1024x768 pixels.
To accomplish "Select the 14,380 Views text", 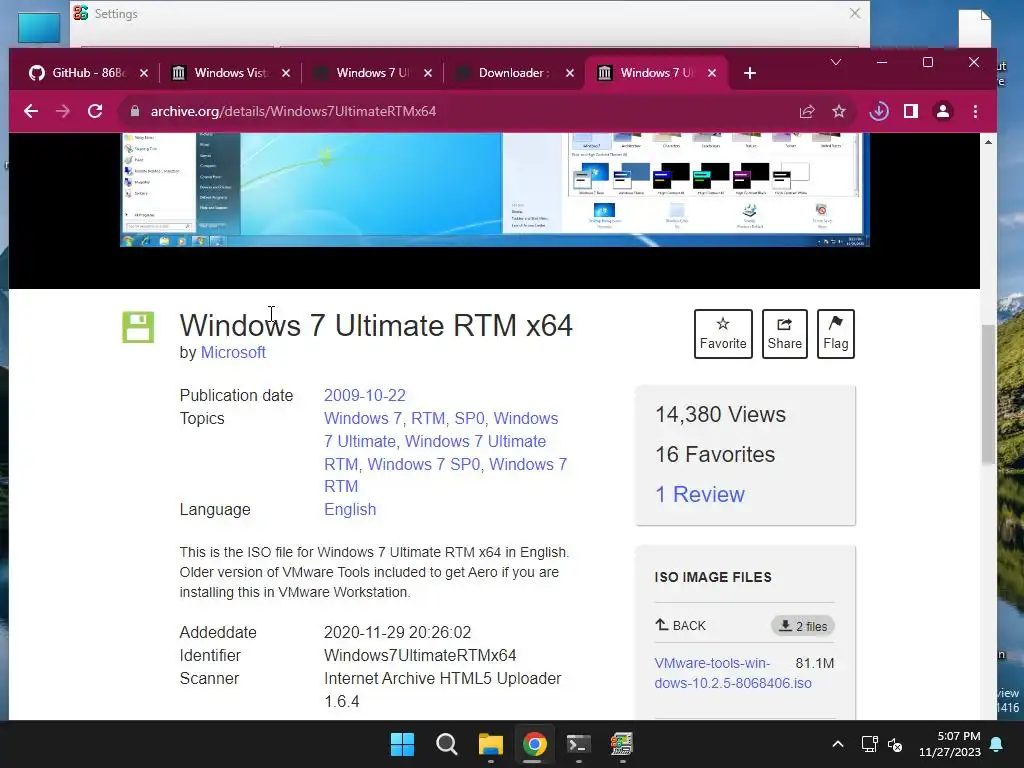I will pos(720,415).
